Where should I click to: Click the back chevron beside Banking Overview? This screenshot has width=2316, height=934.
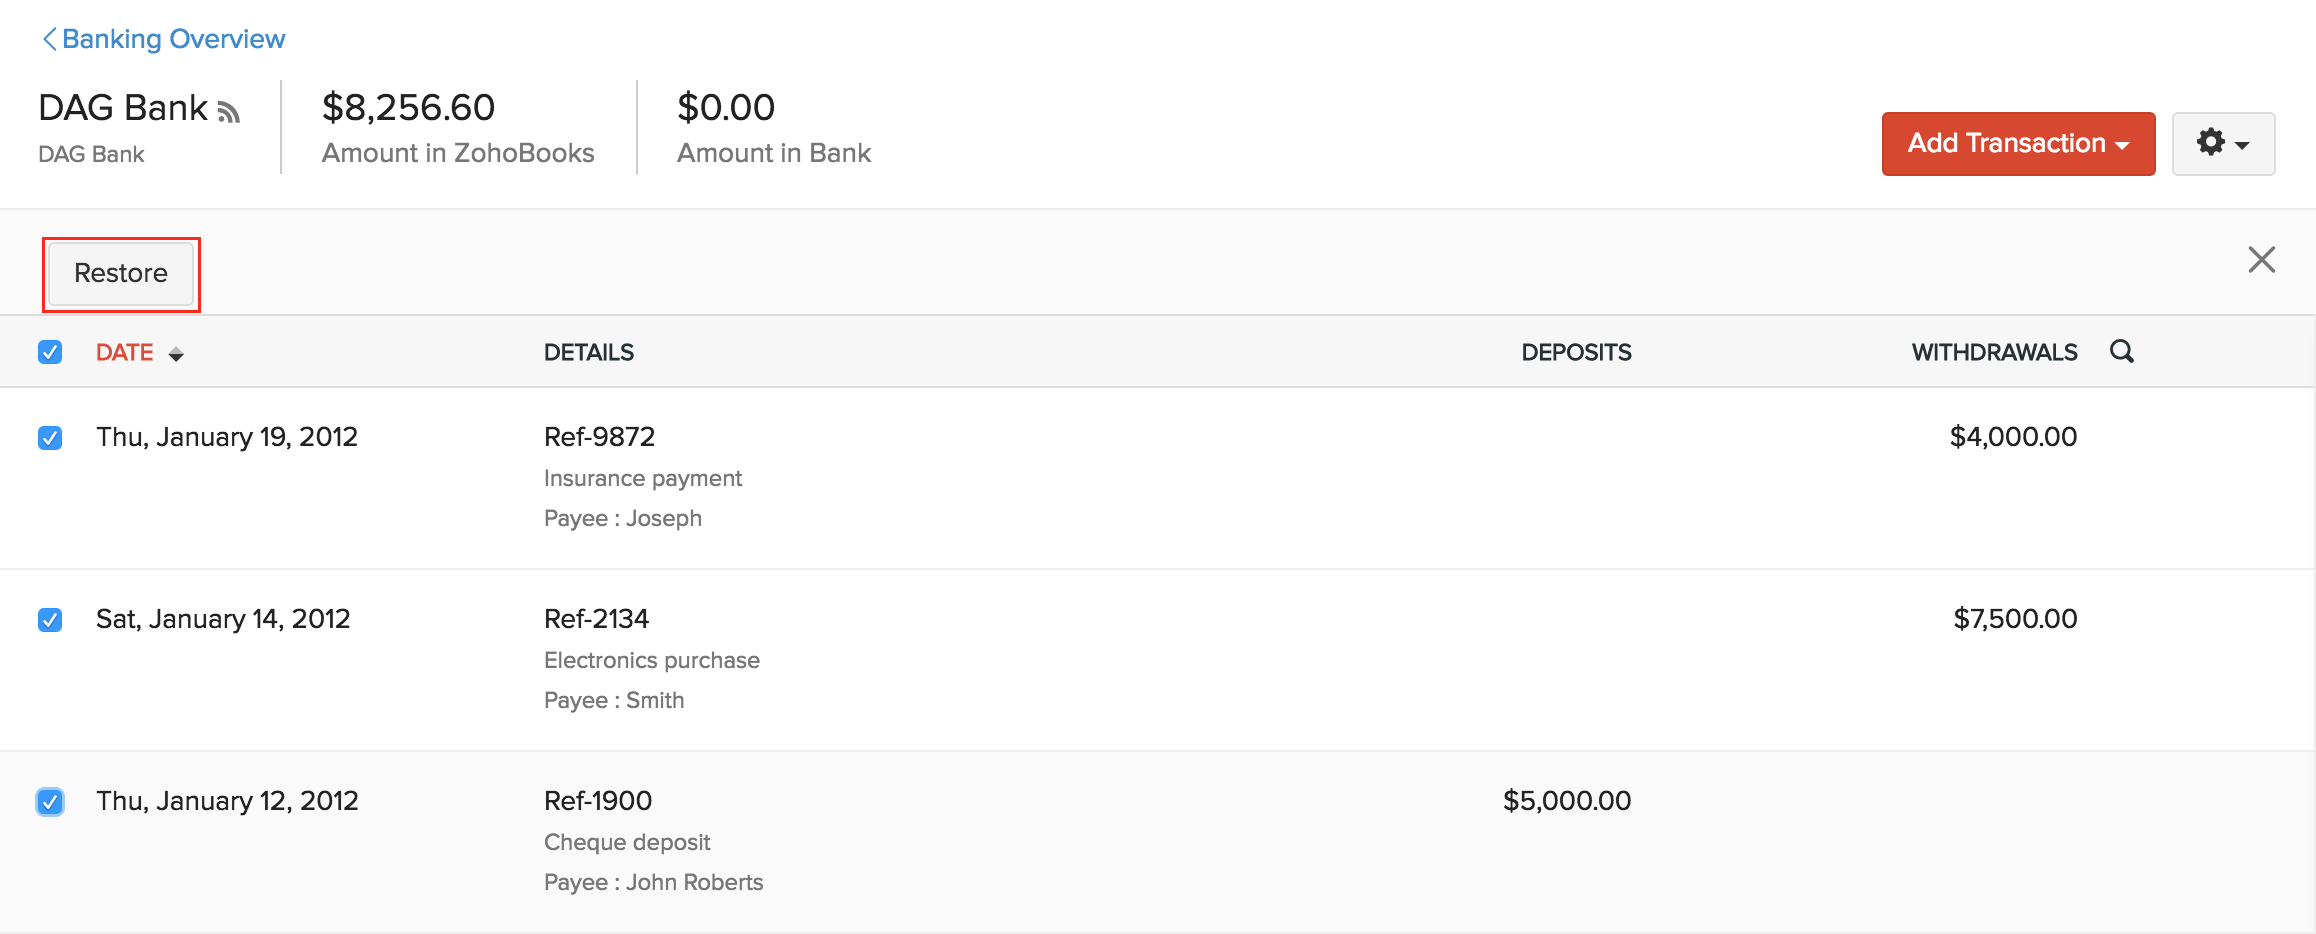[47, 38]
